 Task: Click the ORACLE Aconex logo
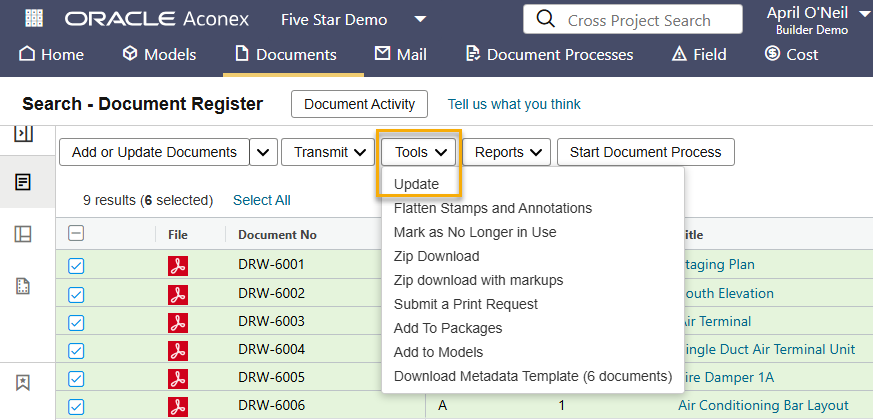[157, 19]
